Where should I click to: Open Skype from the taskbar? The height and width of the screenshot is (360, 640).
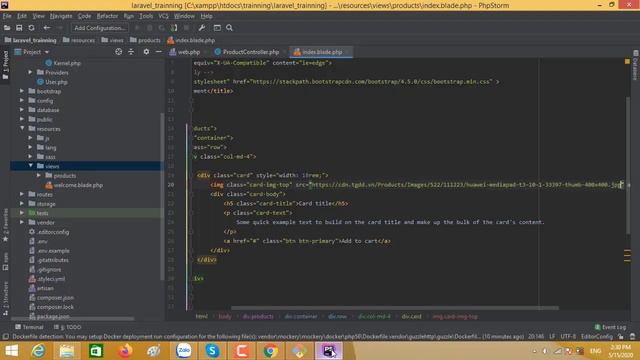pos(212,351)
